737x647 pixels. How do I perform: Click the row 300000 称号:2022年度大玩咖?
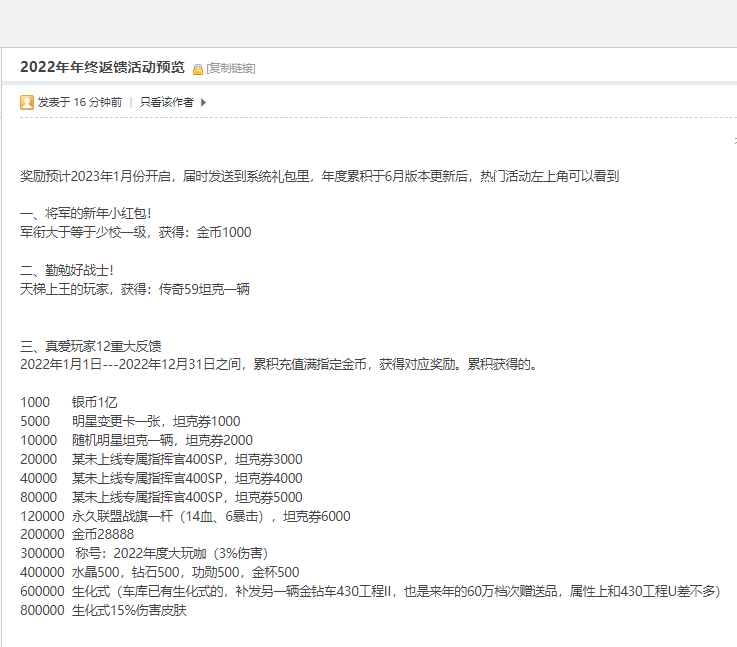(144, 553)
